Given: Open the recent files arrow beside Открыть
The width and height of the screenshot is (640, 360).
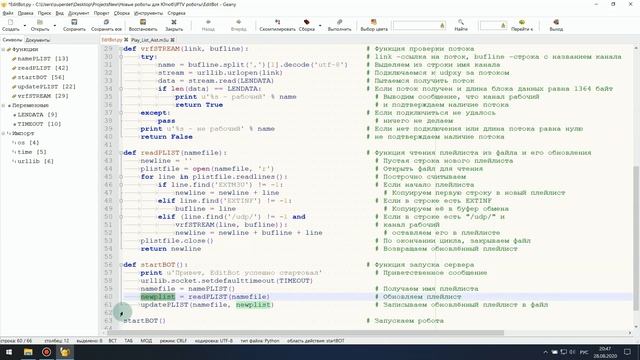Looking at the screenshot, I should 55,25.
